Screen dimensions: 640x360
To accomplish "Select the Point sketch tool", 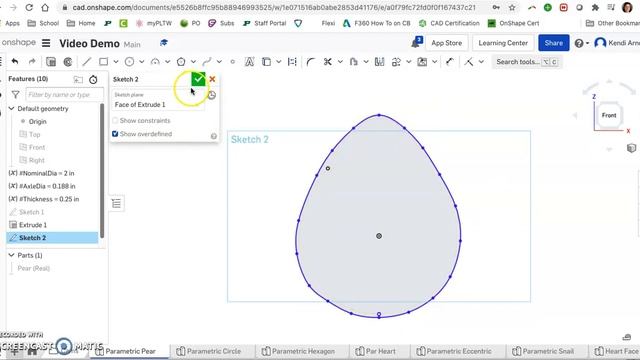I will click(x=233, y=62).
